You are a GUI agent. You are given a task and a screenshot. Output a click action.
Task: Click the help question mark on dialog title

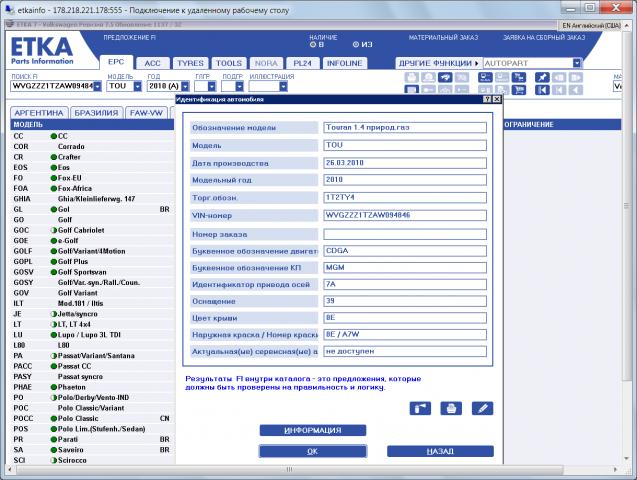pos(487,99)
